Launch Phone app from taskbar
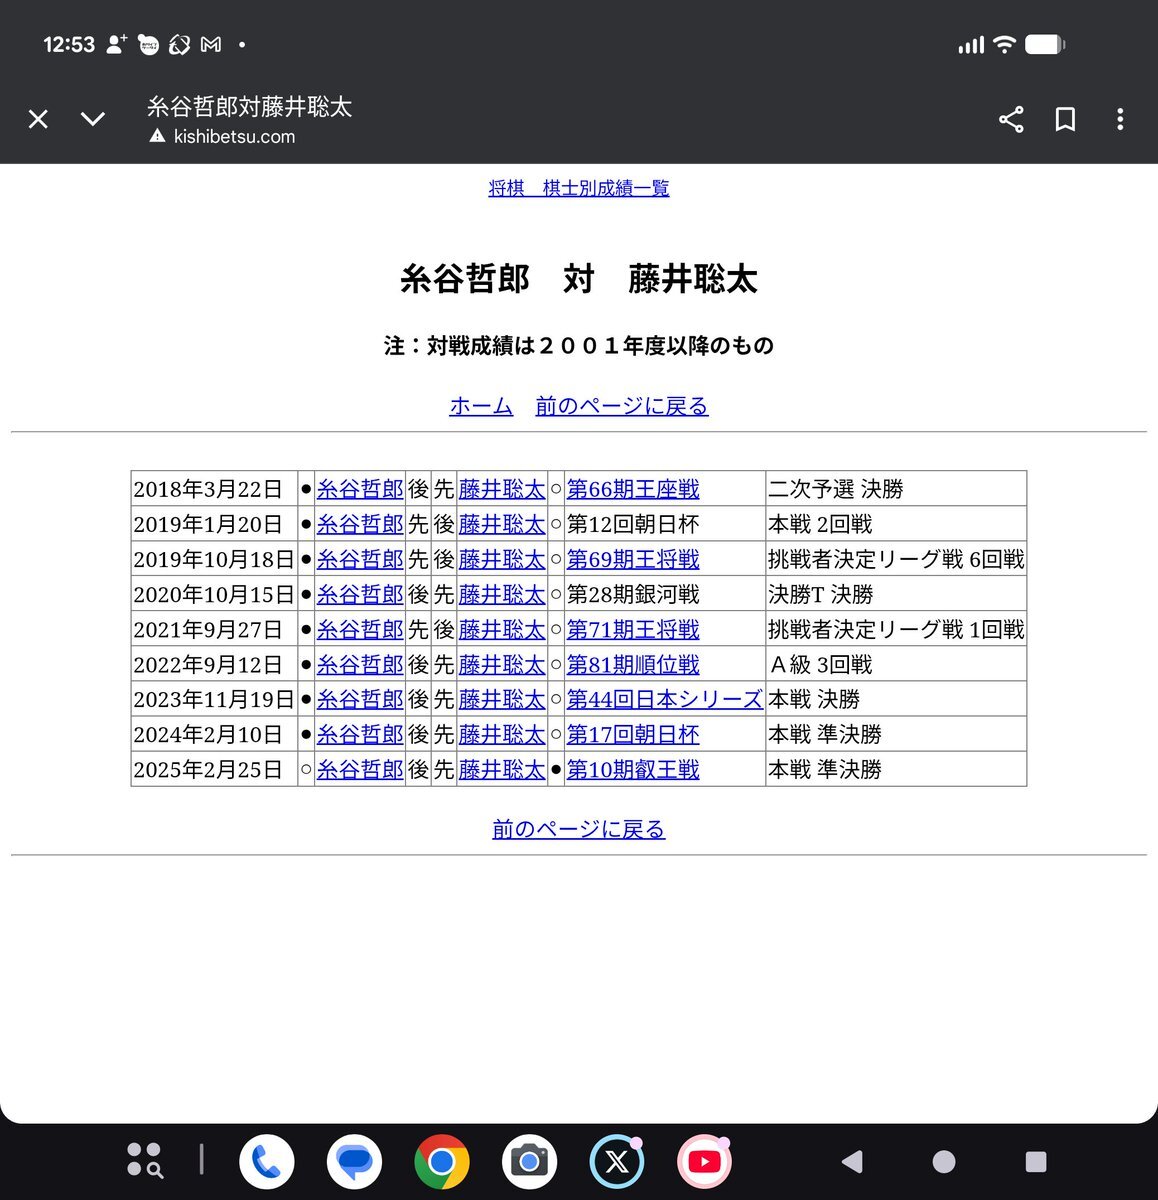1158x1200 pixels. [267, 1162]
